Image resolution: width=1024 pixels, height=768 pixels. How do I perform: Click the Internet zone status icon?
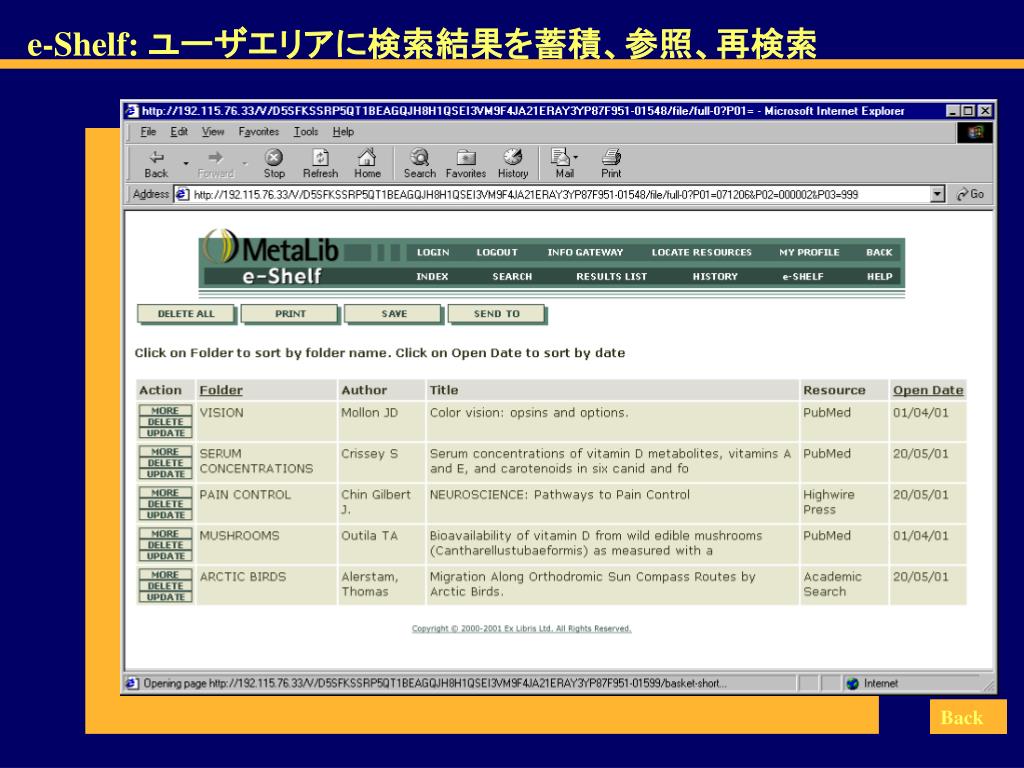click(852, 683)
